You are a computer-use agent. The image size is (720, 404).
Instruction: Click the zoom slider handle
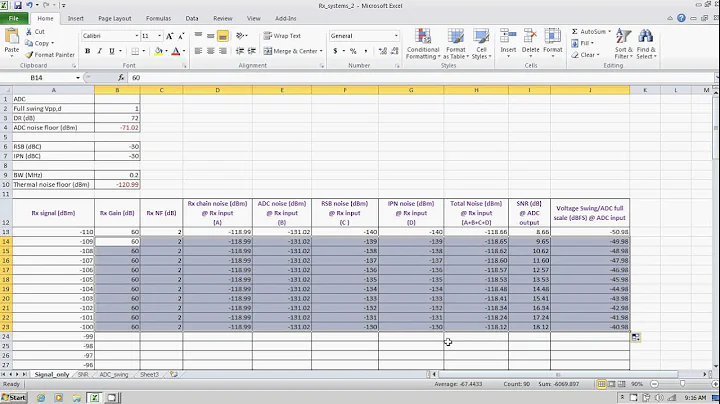[682, 384]
